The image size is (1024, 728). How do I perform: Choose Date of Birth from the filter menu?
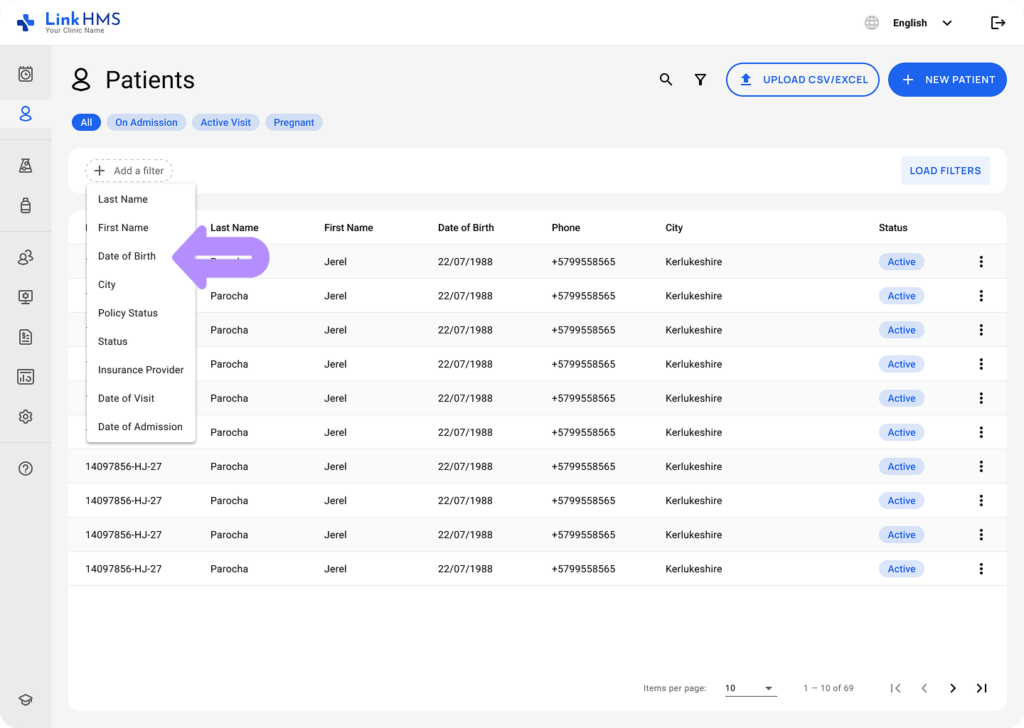click(126, 256)
